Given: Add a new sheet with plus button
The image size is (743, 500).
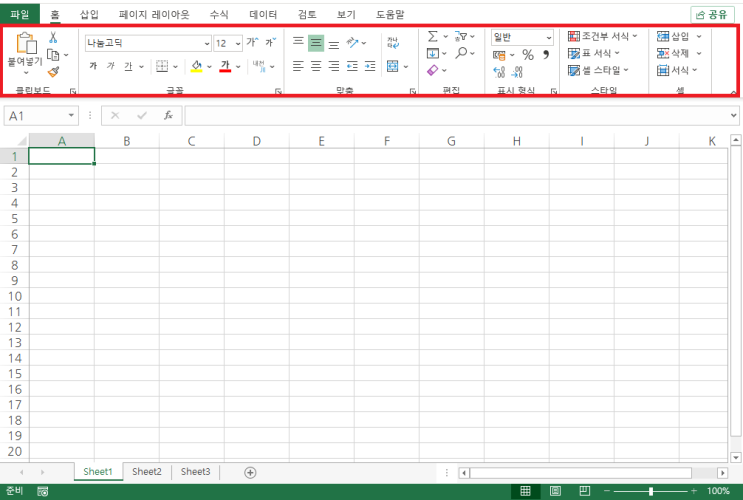Looking at the screenshot, I should coord(250,472).
